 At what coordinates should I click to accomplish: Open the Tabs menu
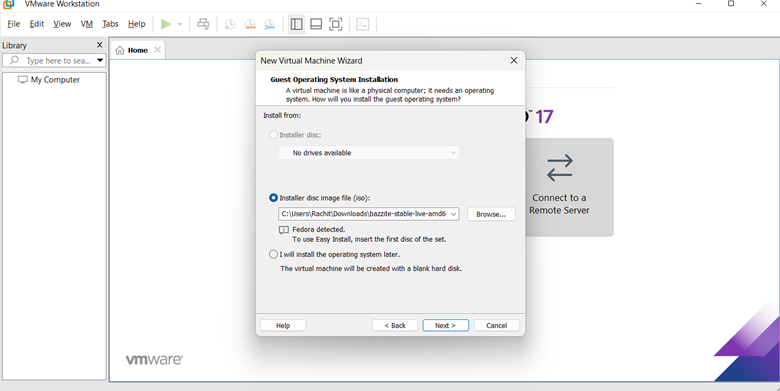tap(110, 24)
